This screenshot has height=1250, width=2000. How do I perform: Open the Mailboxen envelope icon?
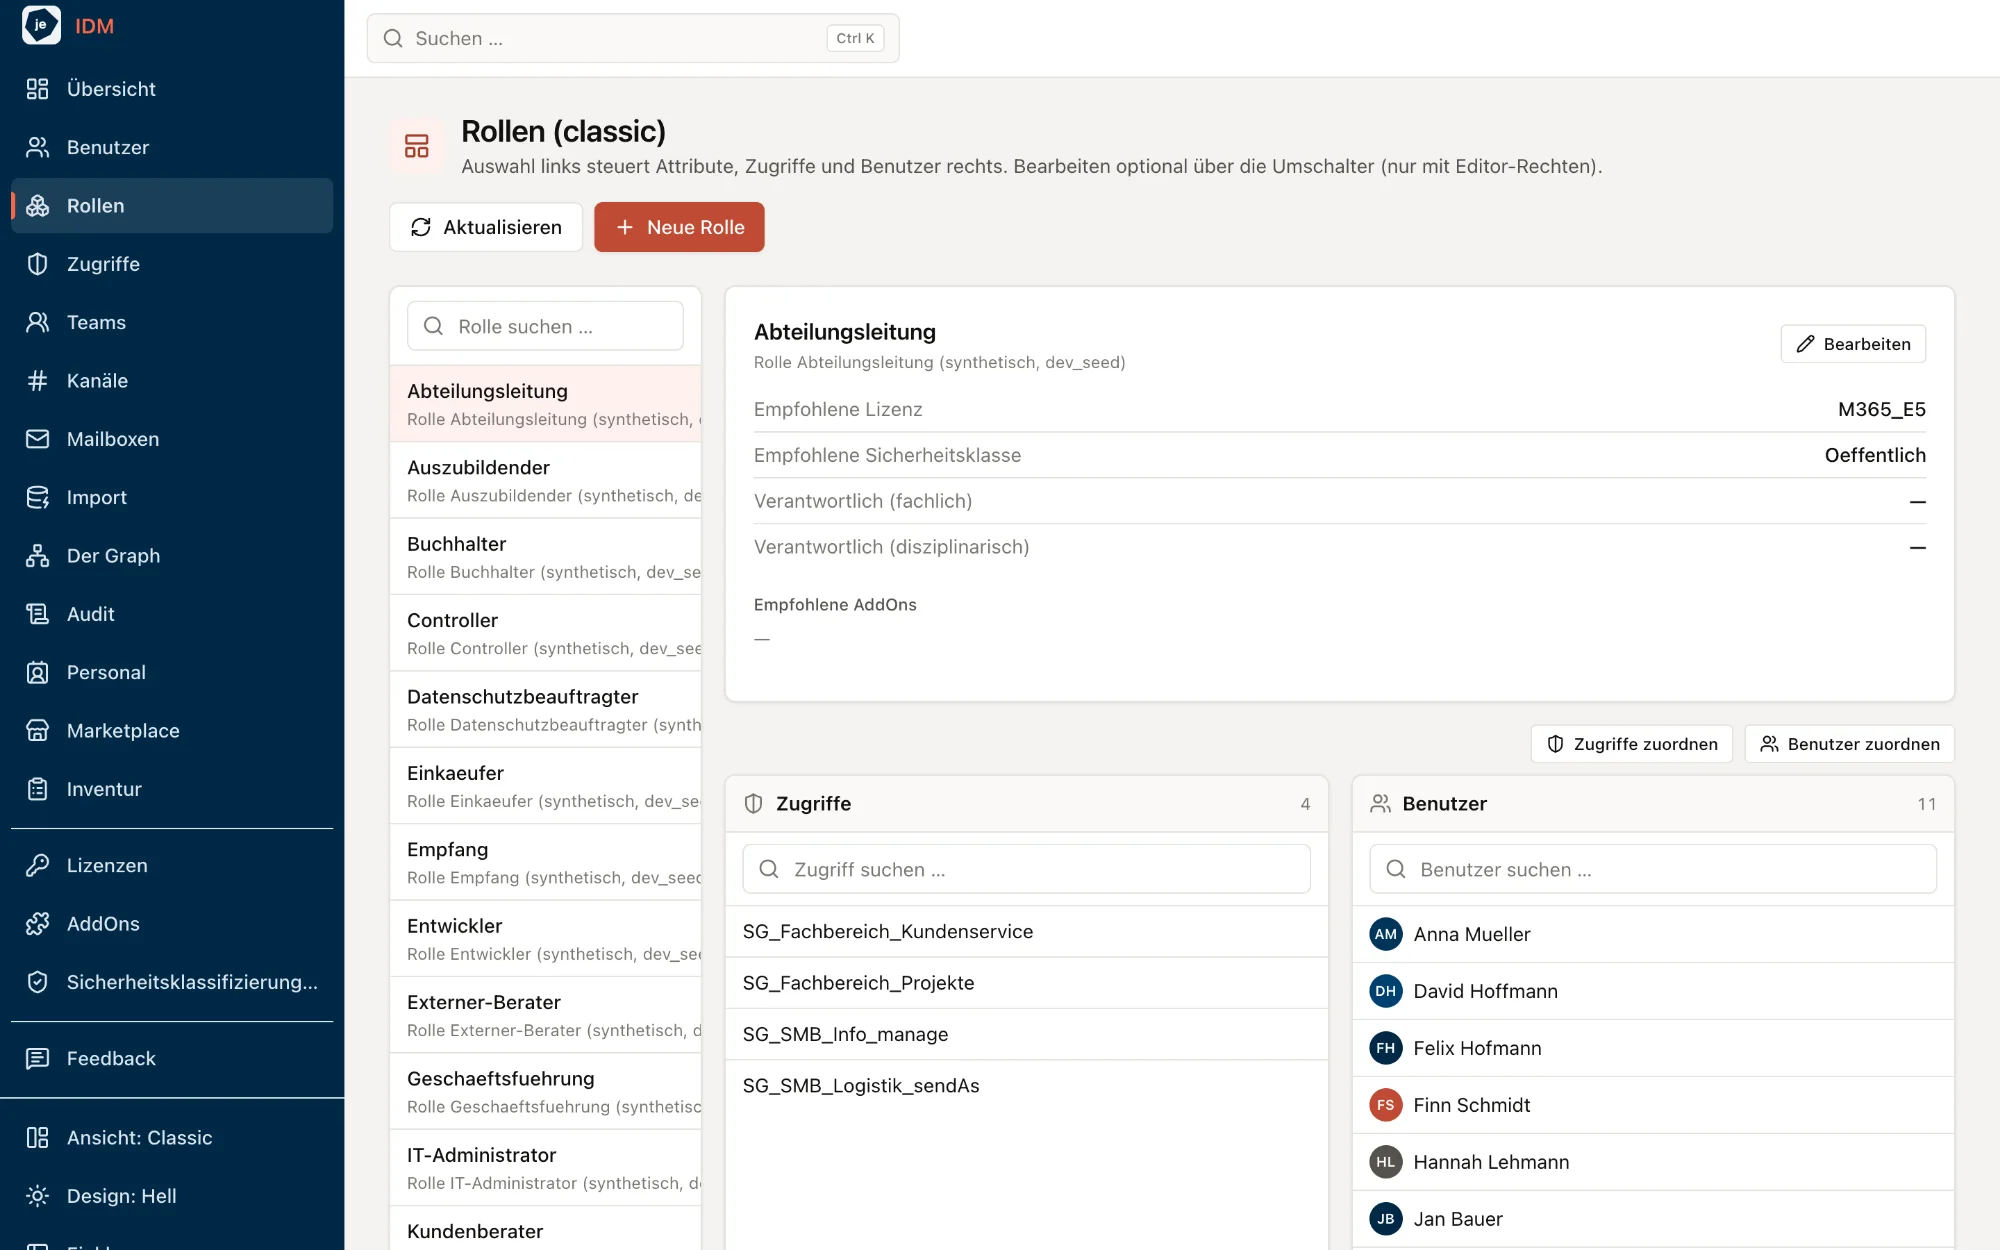37,439
